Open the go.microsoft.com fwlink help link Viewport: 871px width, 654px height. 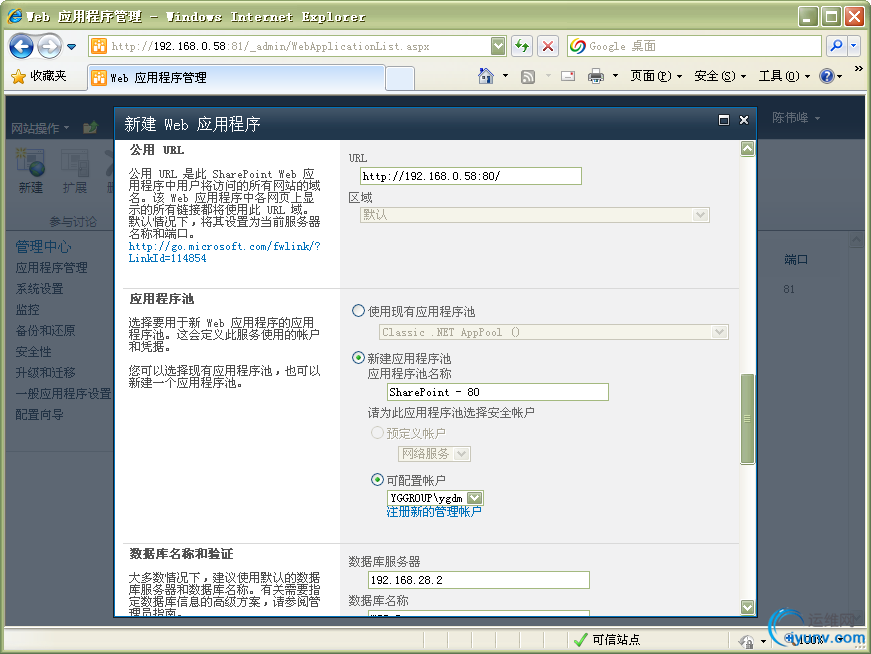point(224,252)
